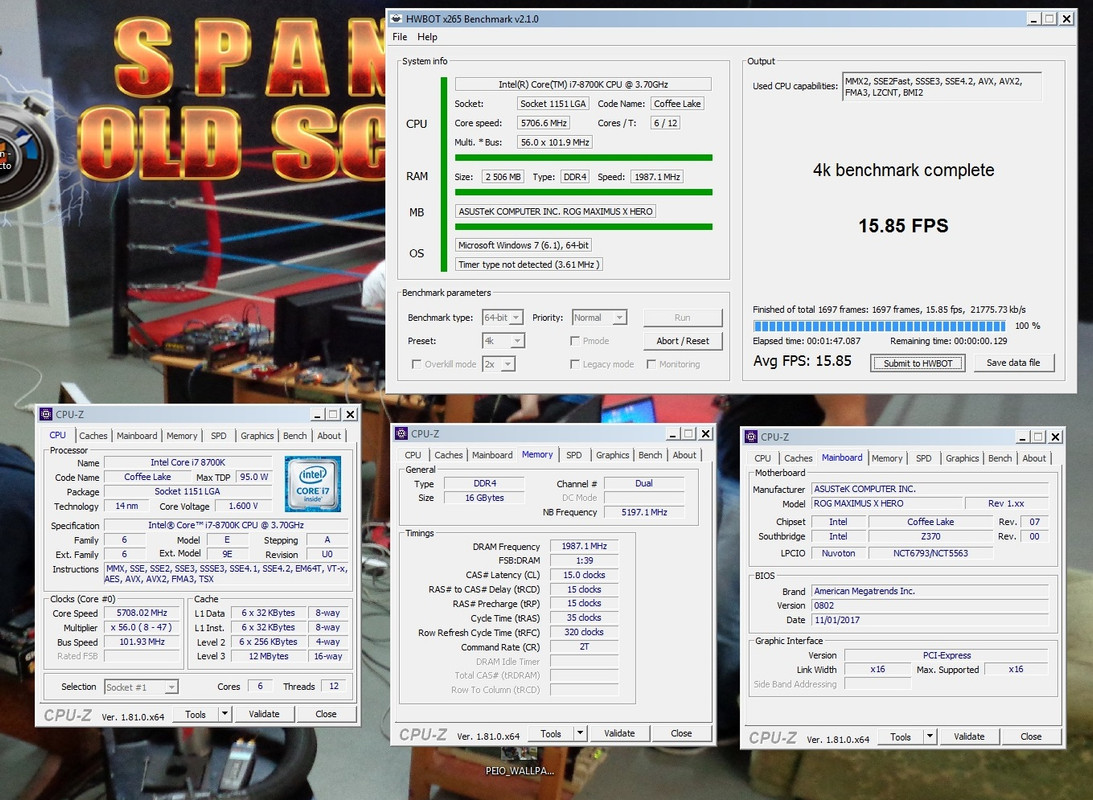
Task: Click the green bar under RAM info
Action: (x=583, y=192)
